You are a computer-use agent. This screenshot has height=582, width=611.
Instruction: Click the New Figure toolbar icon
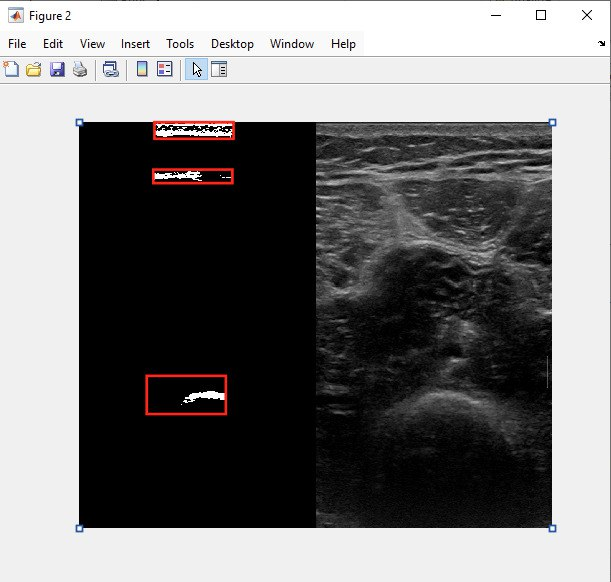tap(11, 69)
